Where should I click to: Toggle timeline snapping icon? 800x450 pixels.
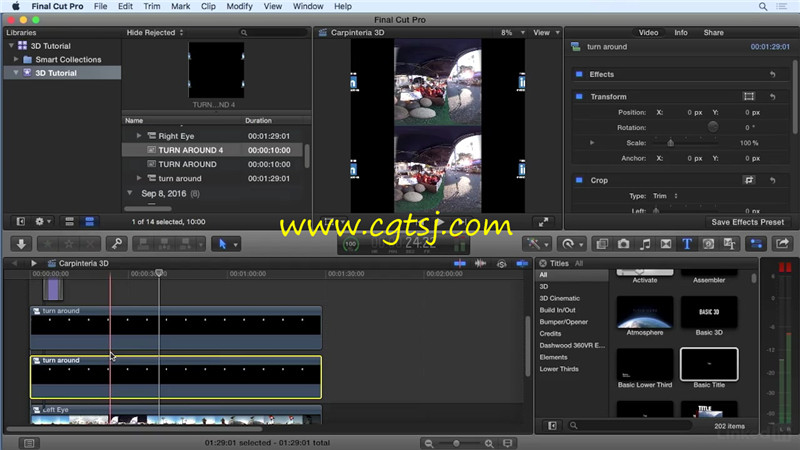click(522, 263)
